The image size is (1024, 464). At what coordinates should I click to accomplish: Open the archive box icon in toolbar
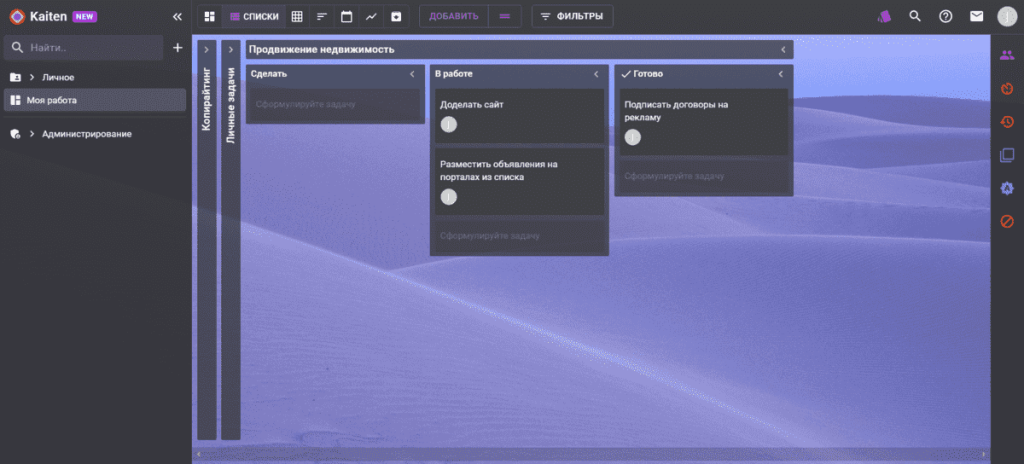coord(396,16)
